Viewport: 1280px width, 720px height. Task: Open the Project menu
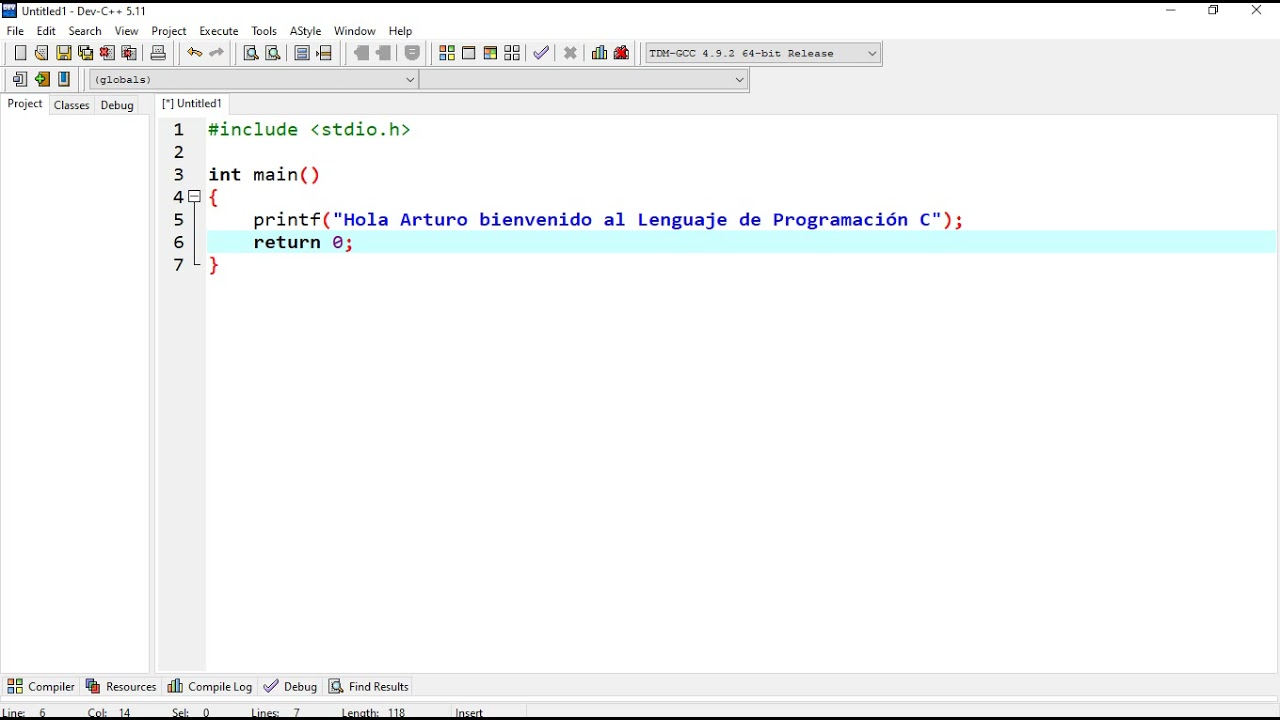[x=169, y=31]
